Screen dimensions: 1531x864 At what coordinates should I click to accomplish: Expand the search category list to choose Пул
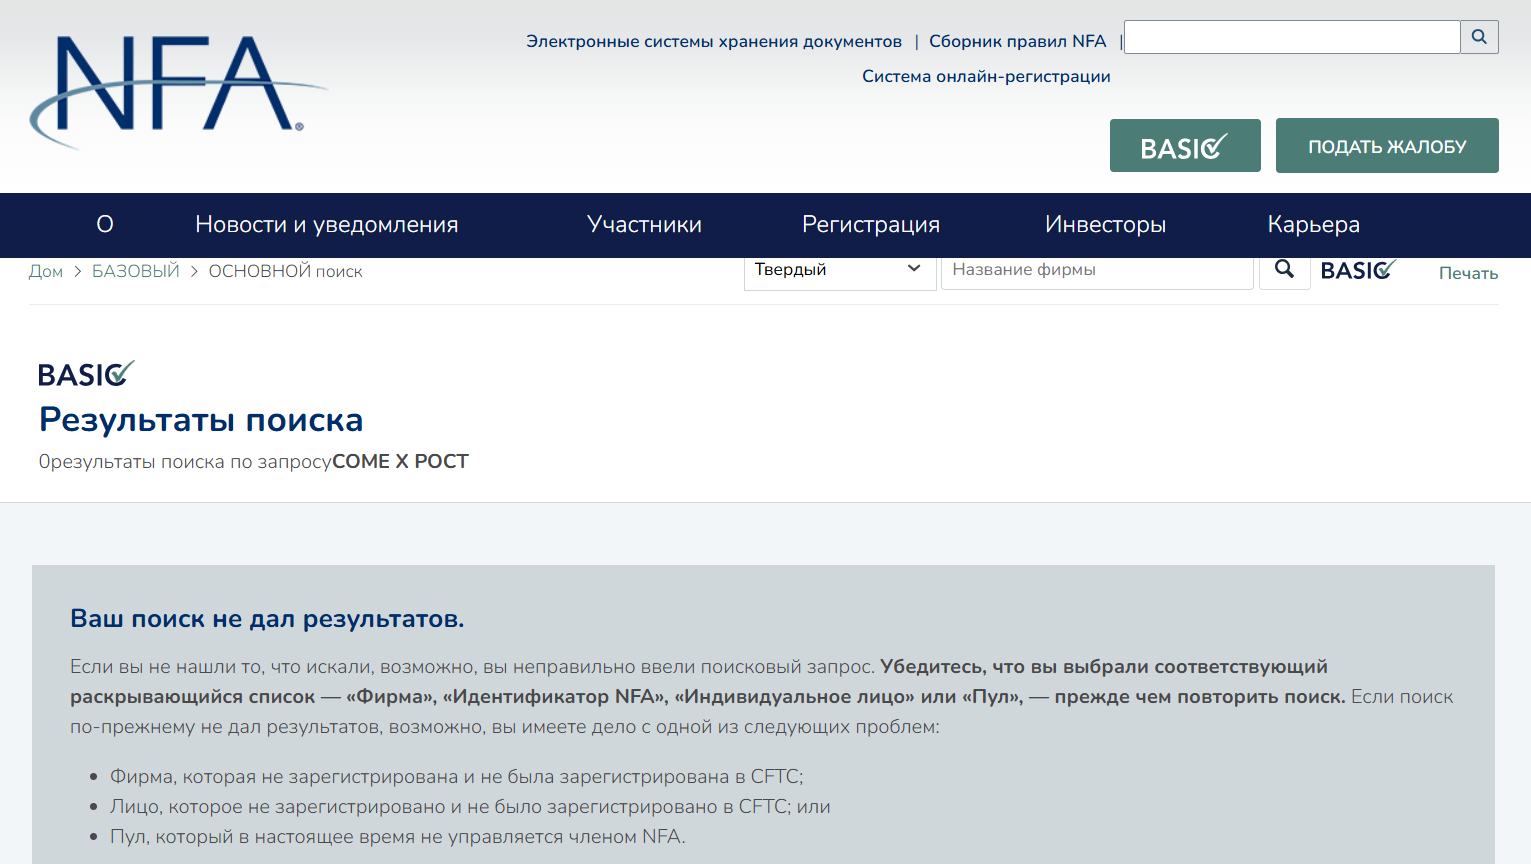[840, 269]
